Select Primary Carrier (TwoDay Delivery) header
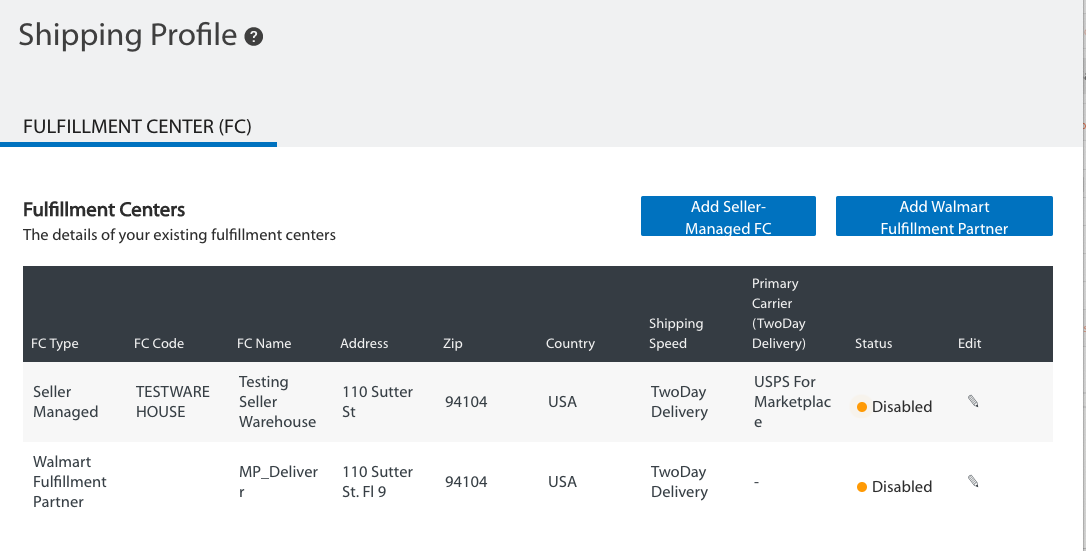Screen dimensions: 1086x551 [779, 314]
